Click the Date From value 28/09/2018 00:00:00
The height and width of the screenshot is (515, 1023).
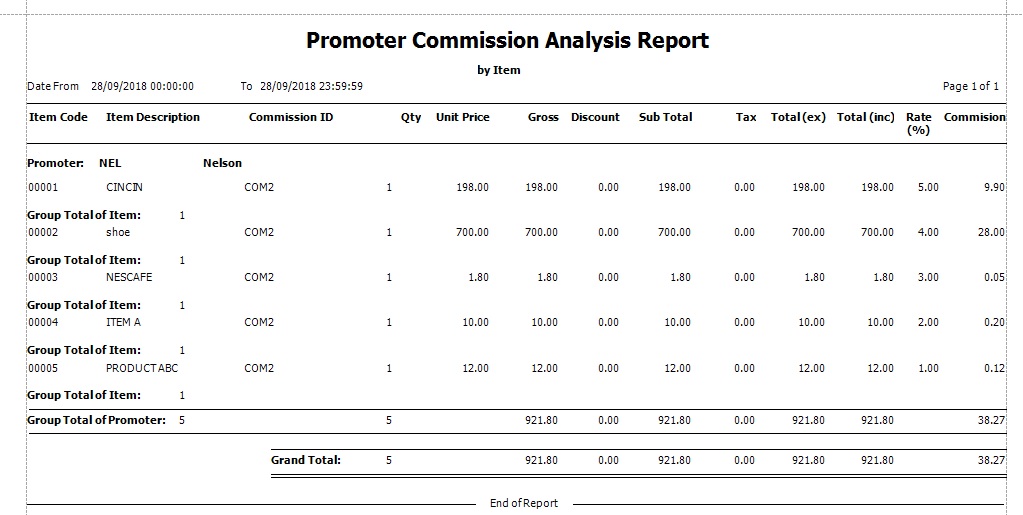[142, 86]
